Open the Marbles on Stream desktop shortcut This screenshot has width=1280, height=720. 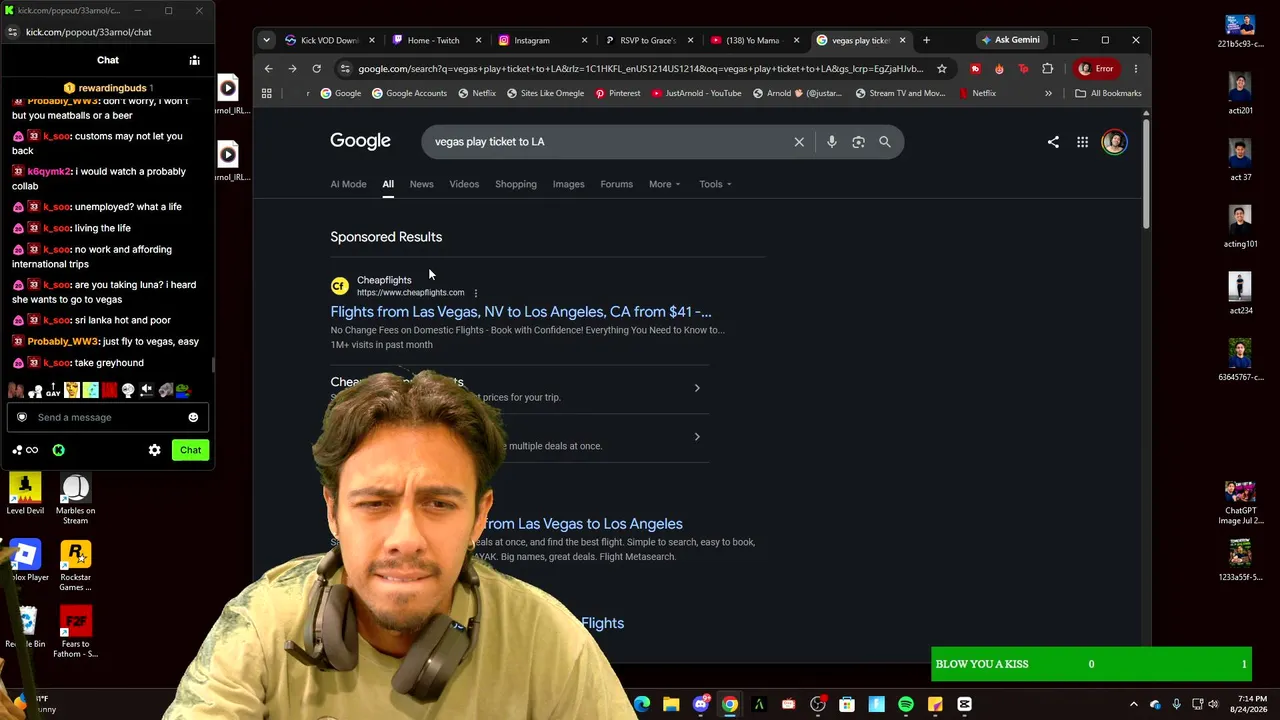(x=75, y=499)
